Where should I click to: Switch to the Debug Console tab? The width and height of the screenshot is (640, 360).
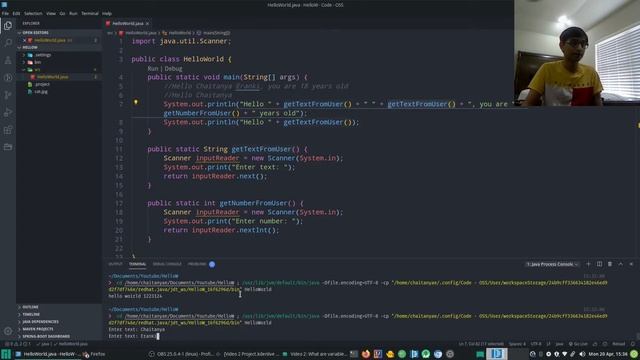(167, 264)
